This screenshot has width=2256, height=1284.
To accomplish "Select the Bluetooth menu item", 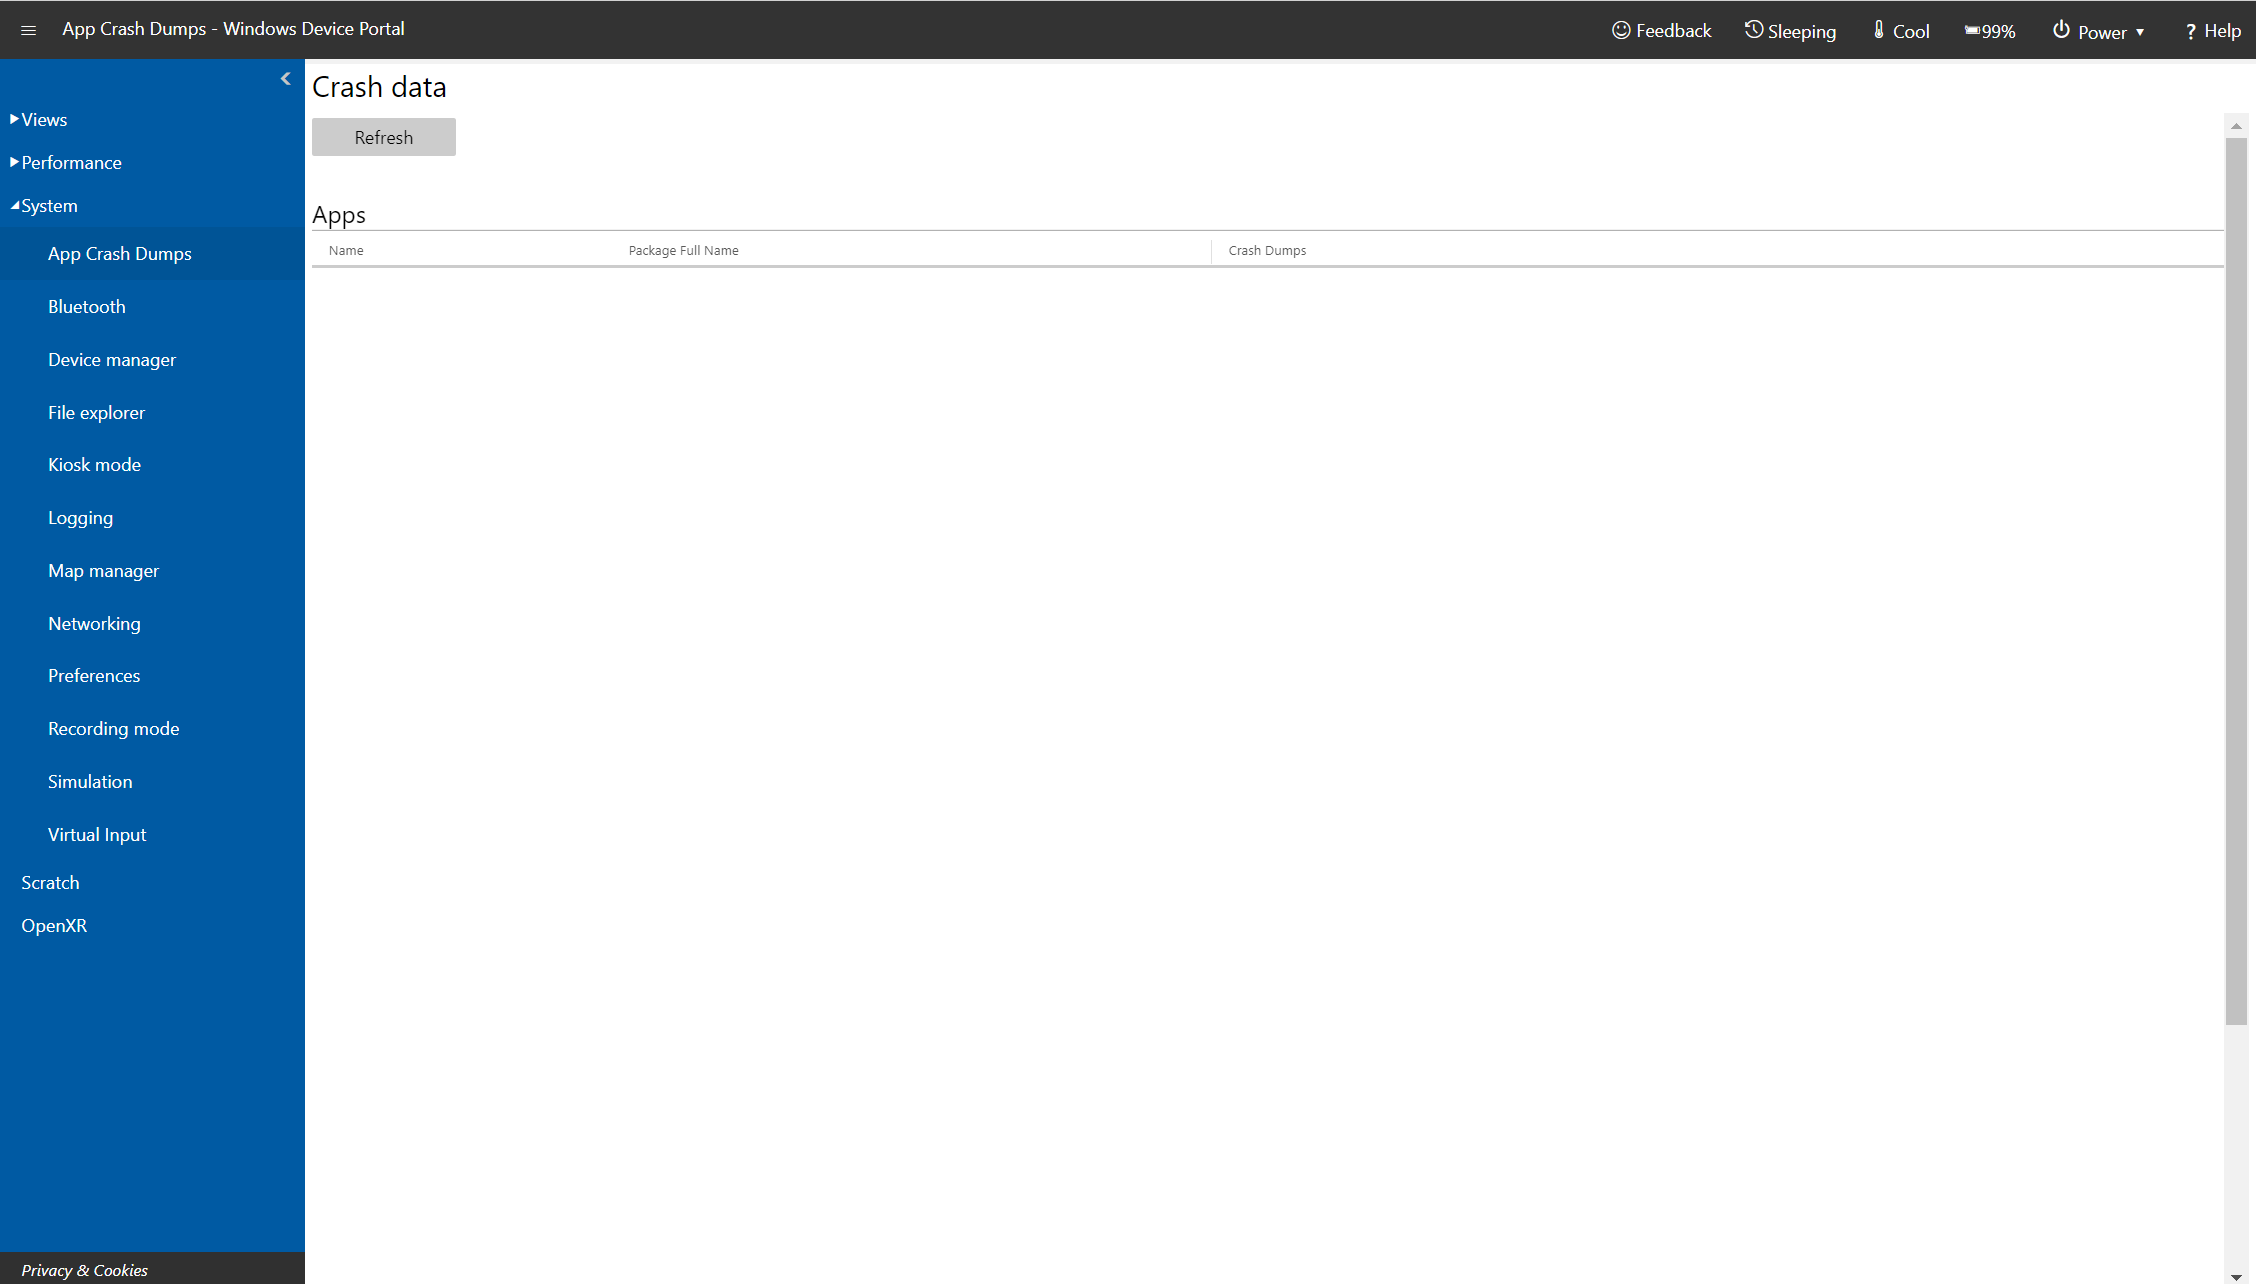I will (x=87, y=305).
